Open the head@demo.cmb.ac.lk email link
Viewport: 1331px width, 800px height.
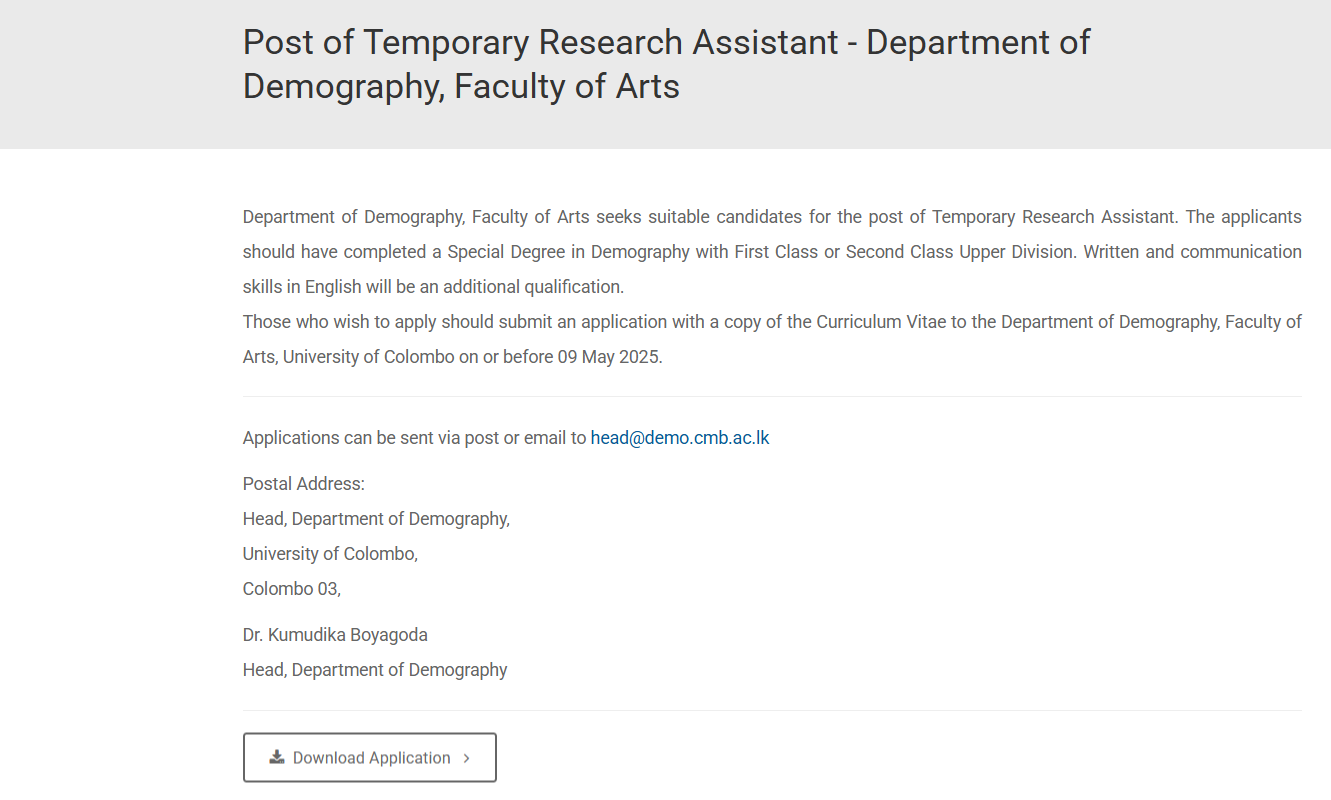(x=680, y=437)
